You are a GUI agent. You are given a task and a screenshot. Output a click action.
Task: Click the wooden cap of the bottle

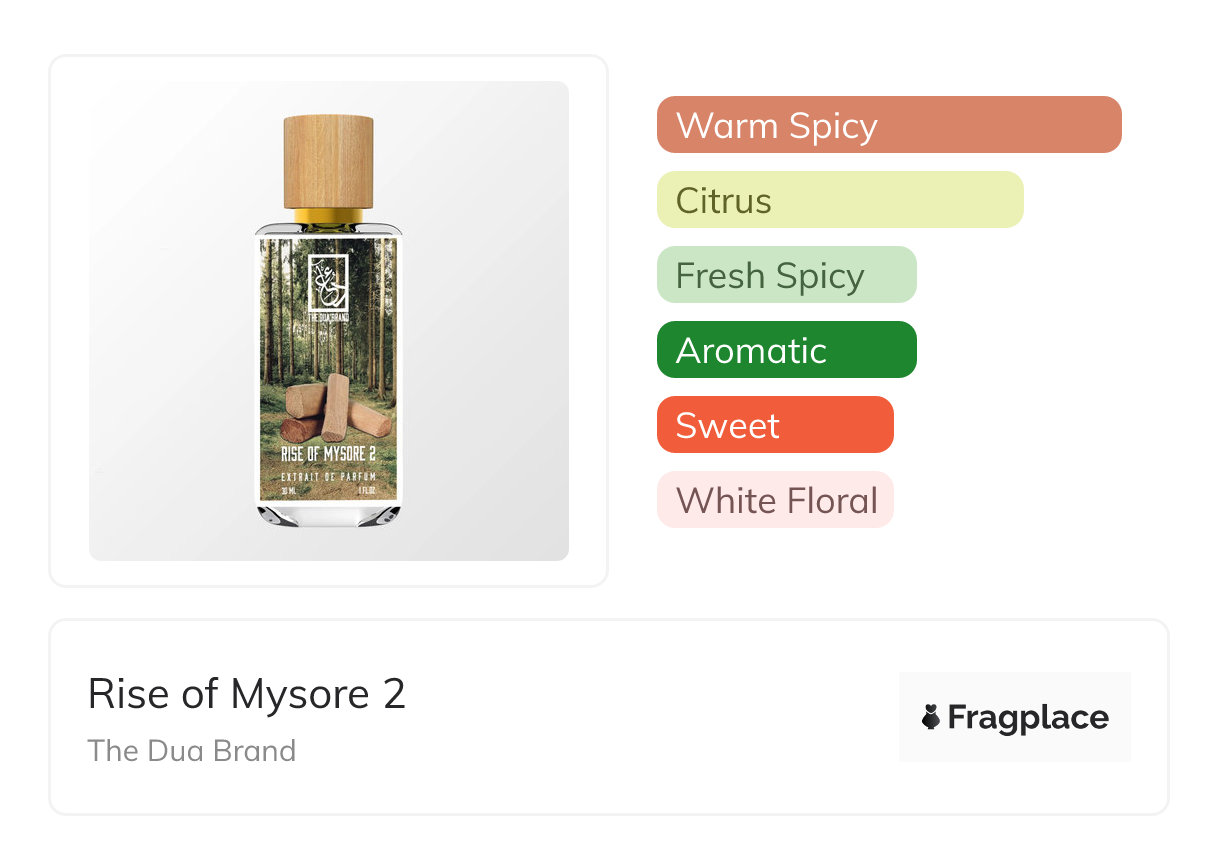pos(328,160)
